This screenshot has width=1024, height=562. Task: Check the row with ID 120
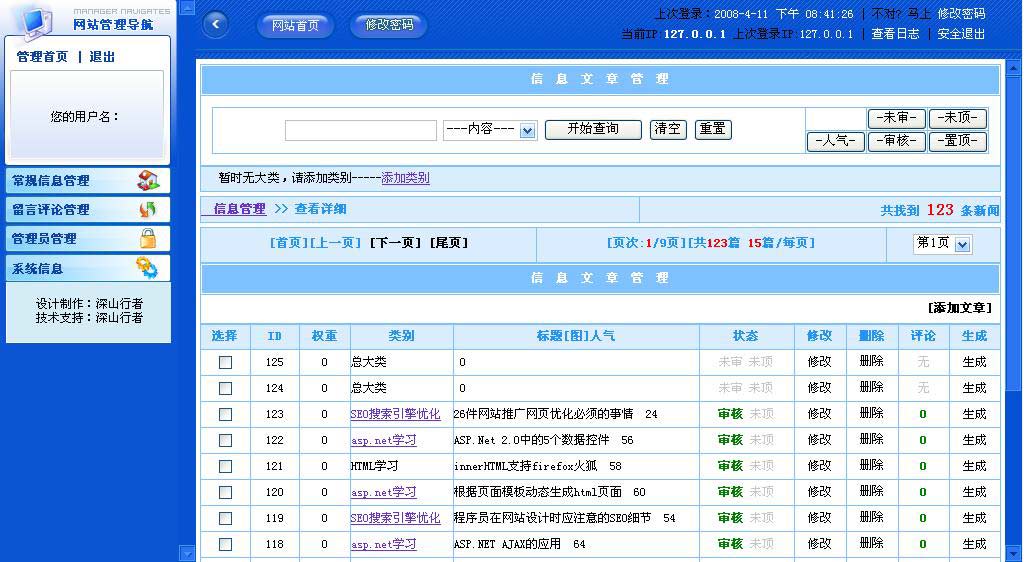pos(225,492)
